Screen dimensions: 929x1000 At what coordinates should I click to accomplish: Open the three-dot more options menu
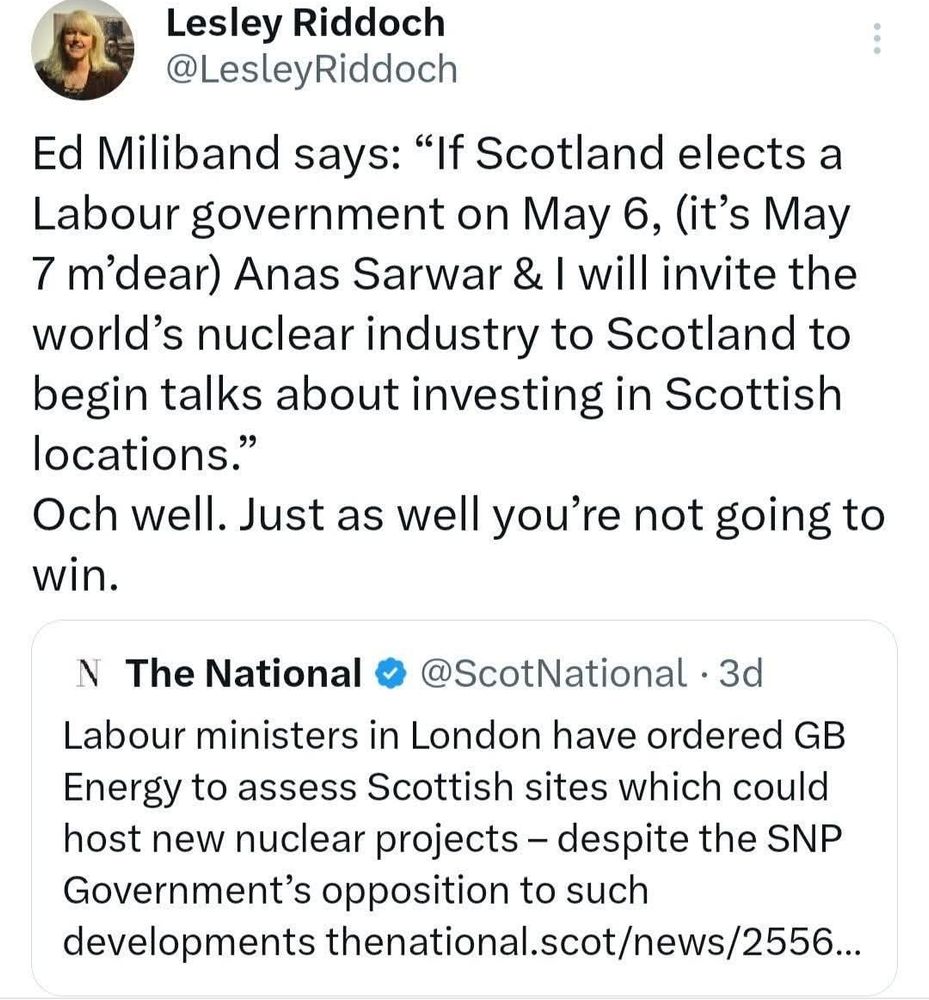click(878, 39)
